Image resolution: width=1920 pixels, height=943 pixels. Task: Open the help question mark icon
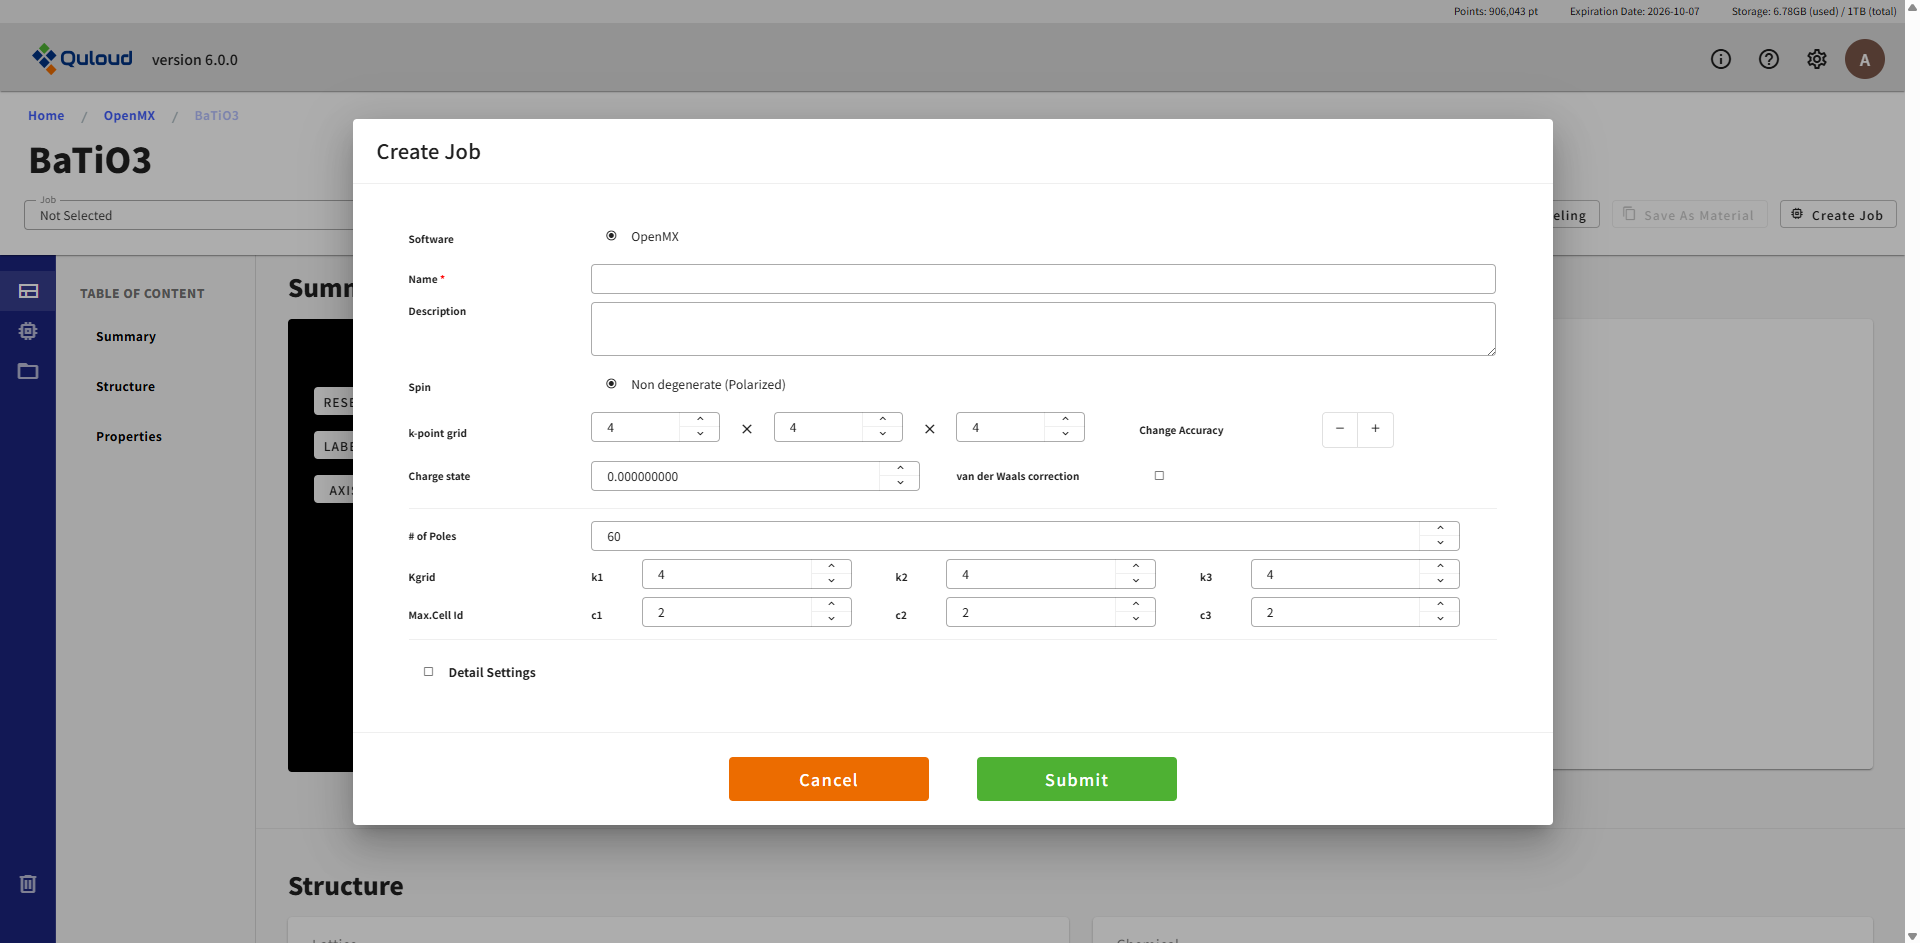1768,59
